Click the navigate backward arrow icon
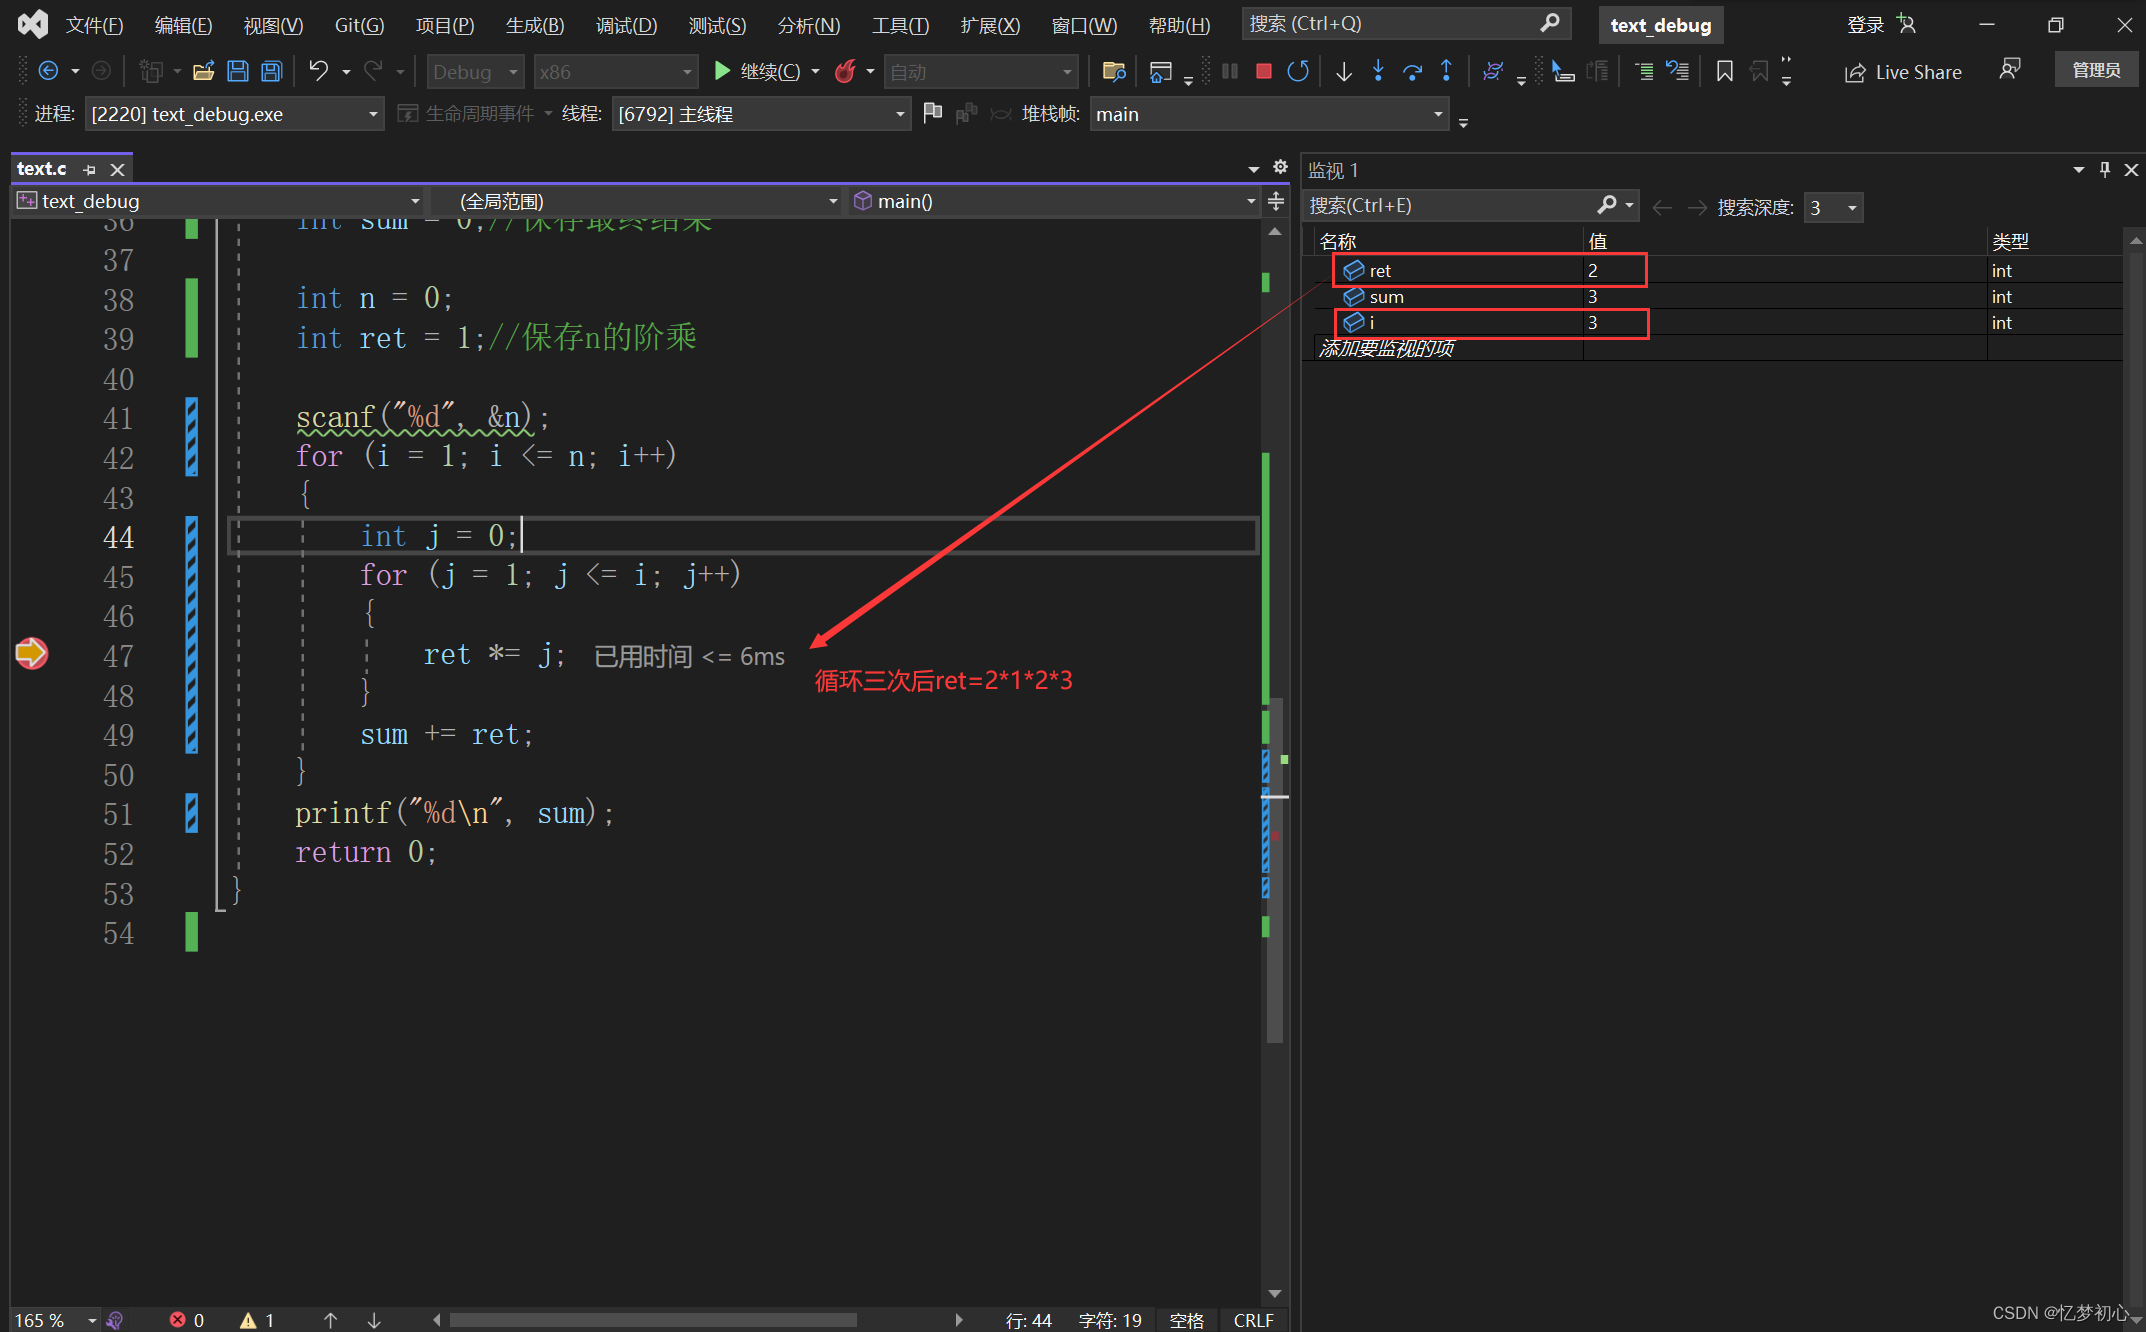2146x1332 pixels. click(x=48, y=71)
